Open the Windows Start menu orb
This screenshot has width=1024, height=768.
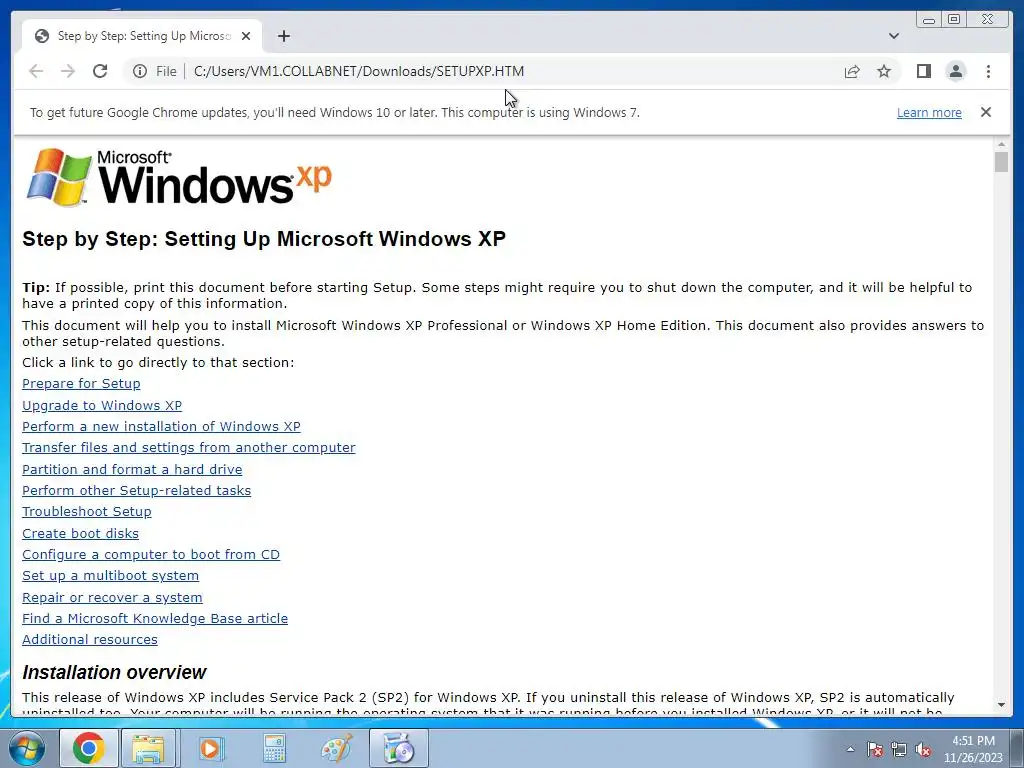tap(27, 748)
